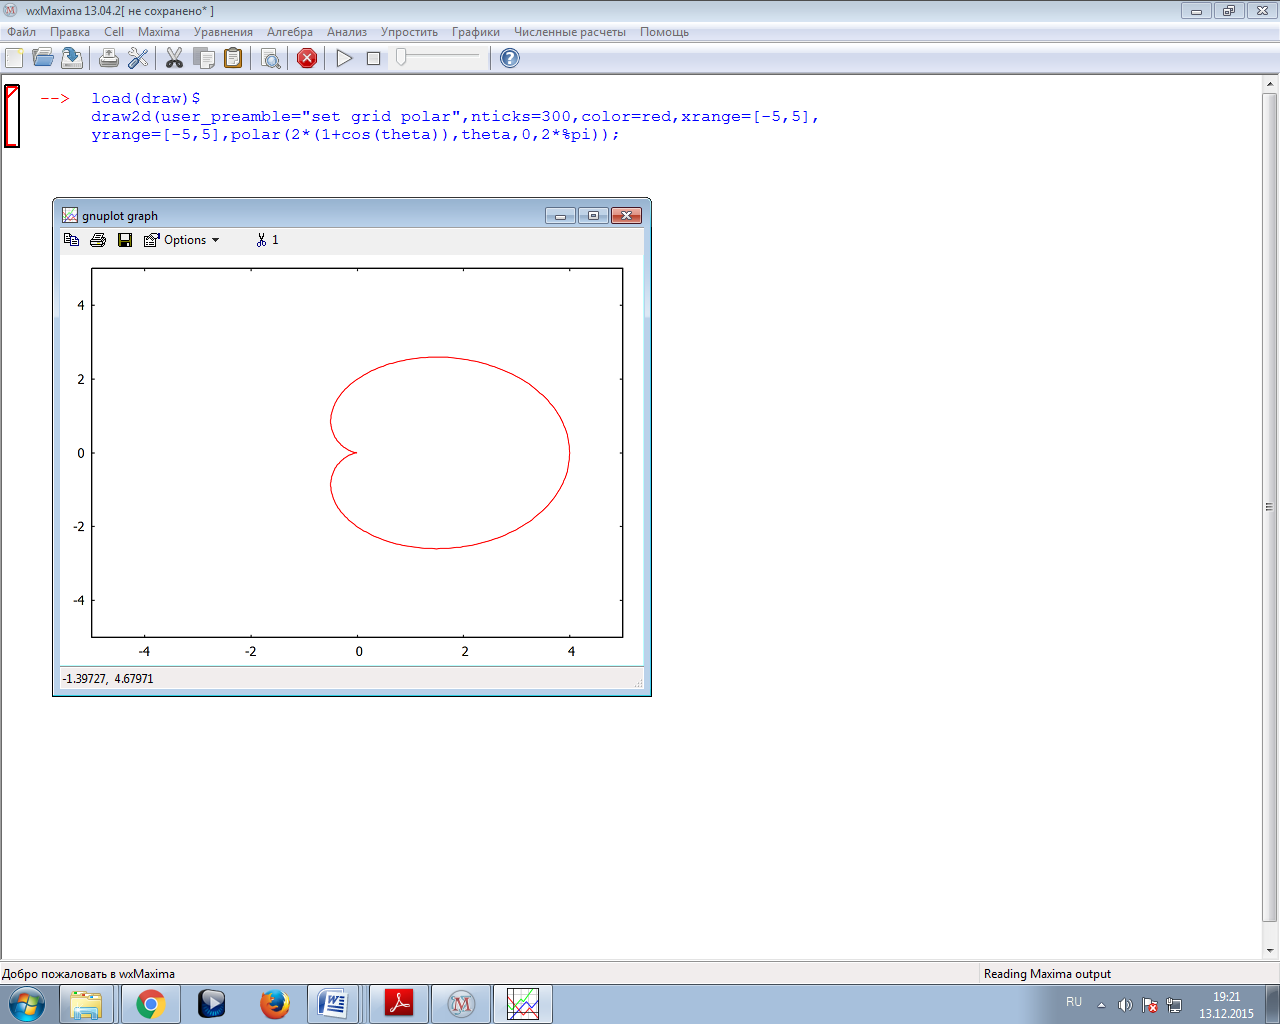The width and height of the screenshot is (1280, 1024).
Task: Click the New document icon in toolbar
Action: point(14,58)
